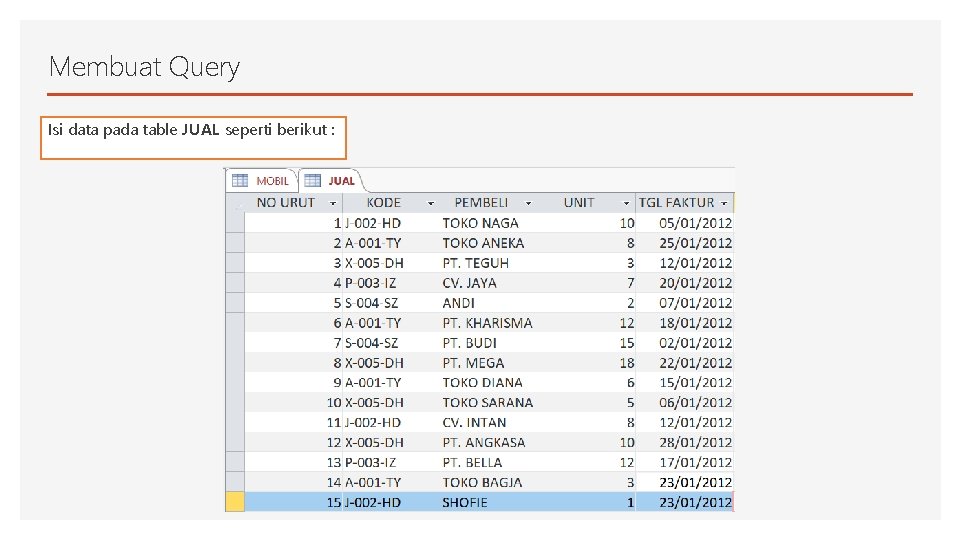Open the PEMBELI column dropdown arrow

tap(528, 203)
